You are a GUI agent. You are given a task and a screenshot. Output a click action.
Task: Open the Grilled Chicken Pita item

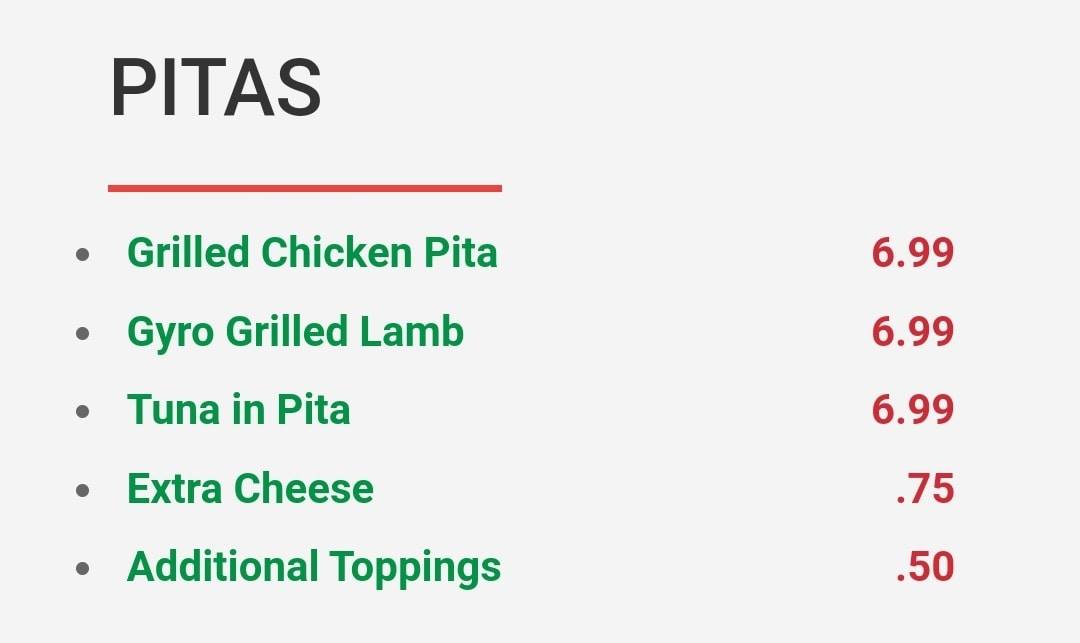(x=312, y=253)
